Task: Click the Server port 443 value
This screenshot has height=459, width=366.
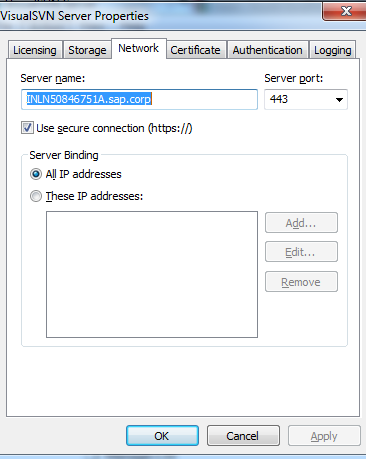Action: tap(279, 99)
